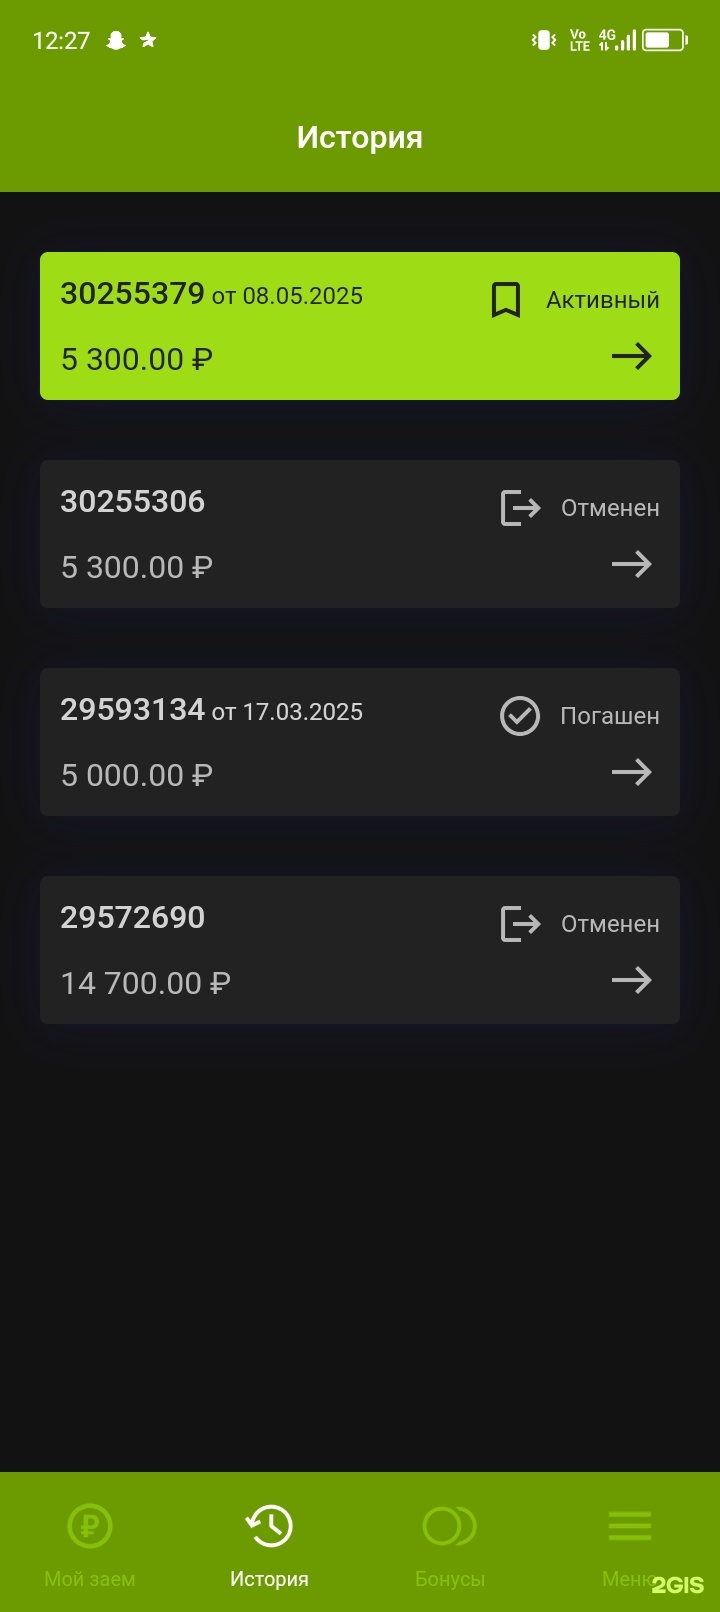Tap the bonus coins icon in bottom bar
Screen dimensions: 720x1612
click(x=449, y=1526)
